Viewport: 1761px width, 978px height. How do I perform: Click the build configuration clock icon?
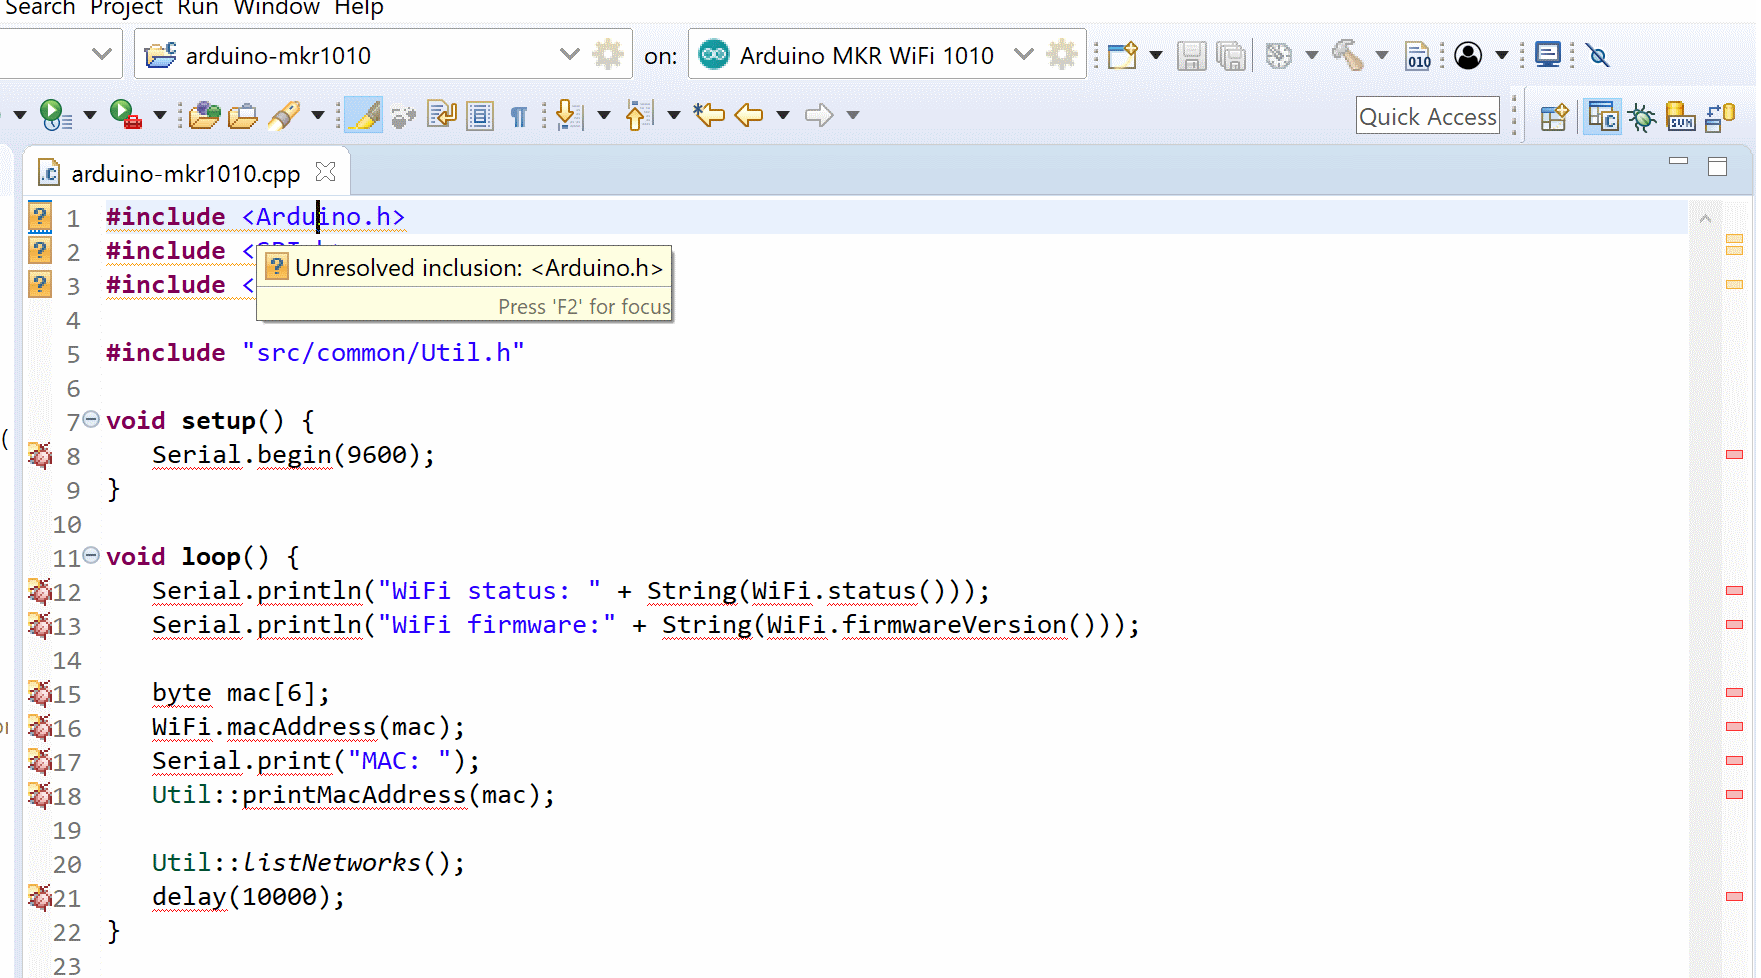(x=1279, y=56)
